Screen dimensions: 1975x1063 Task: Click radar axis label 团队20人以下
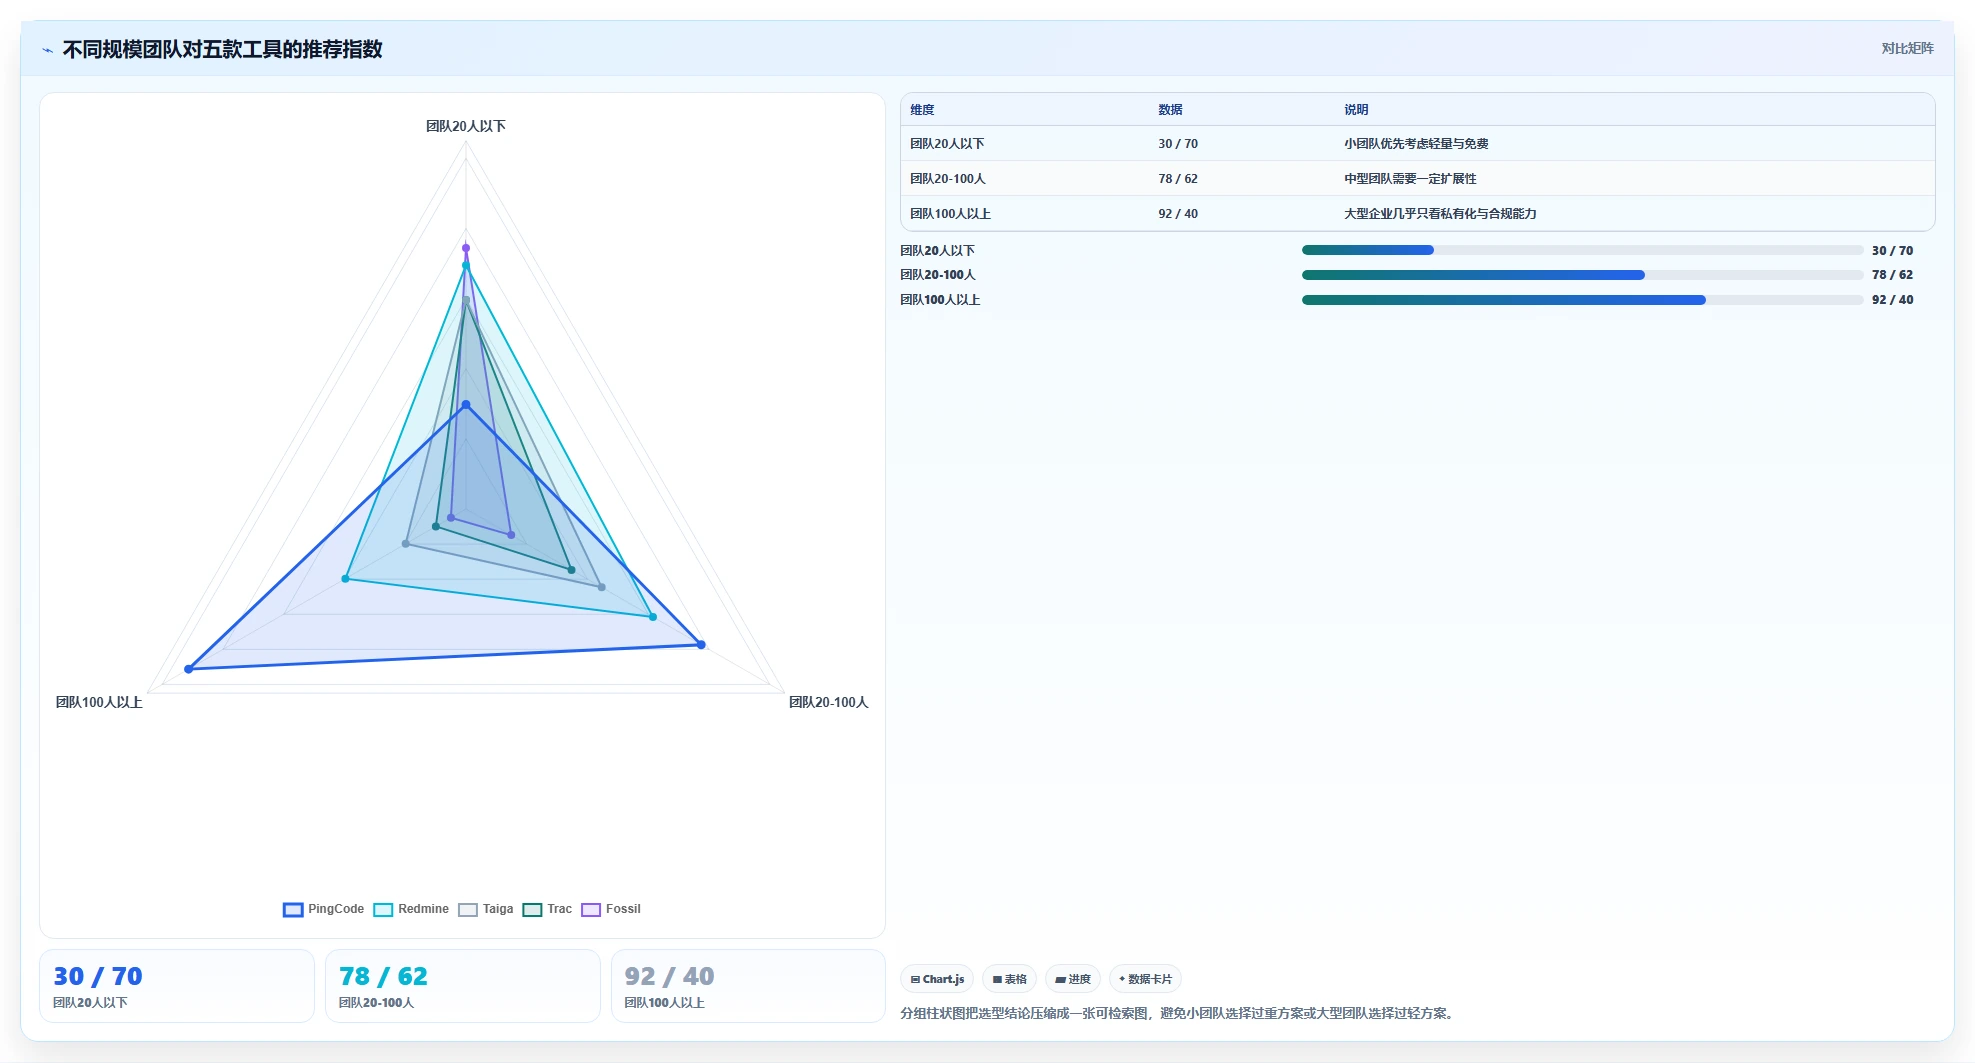click(x=466, y=126)
